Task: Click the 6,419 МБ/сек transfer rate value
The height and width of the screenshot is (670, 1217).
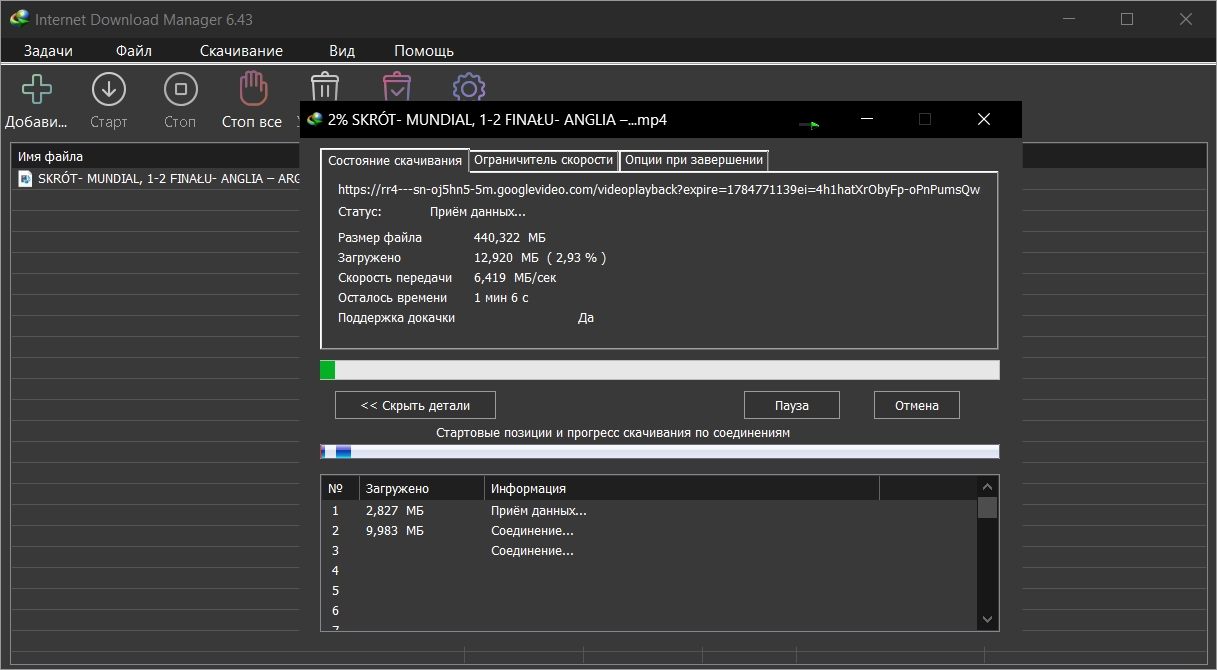Action: (x=515, y=278)
